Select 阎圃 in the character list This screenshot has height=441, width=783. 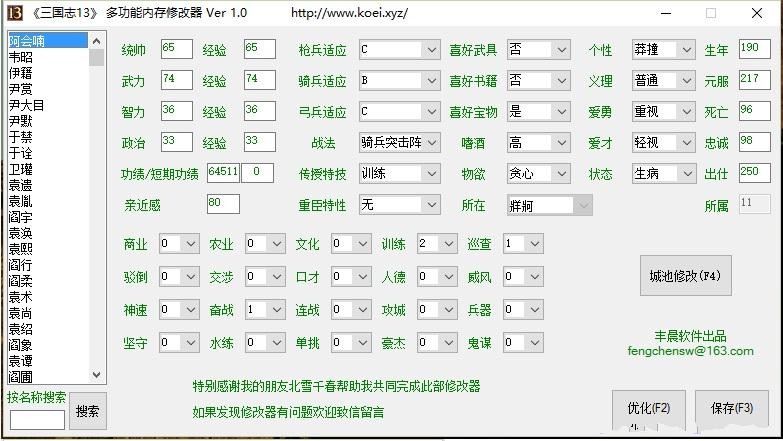[x=48, y=377]
